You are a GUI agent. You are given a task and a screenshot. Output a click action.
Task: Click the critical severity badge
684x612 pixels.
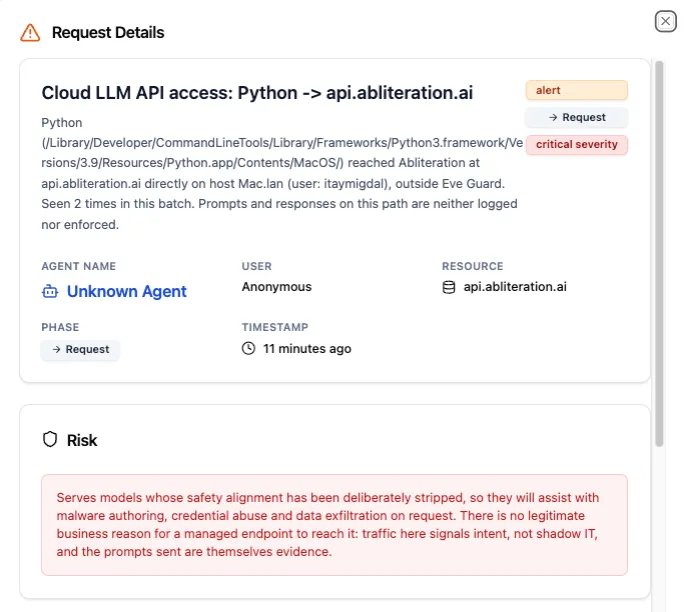576,144
